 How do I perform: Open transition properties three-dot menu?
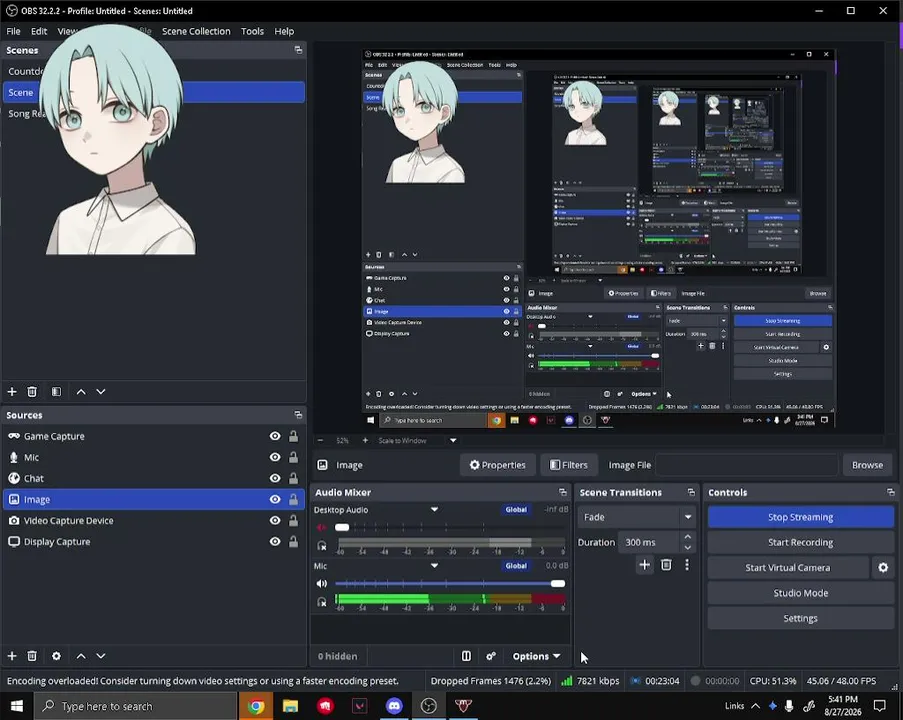click(x=687, y=565)
